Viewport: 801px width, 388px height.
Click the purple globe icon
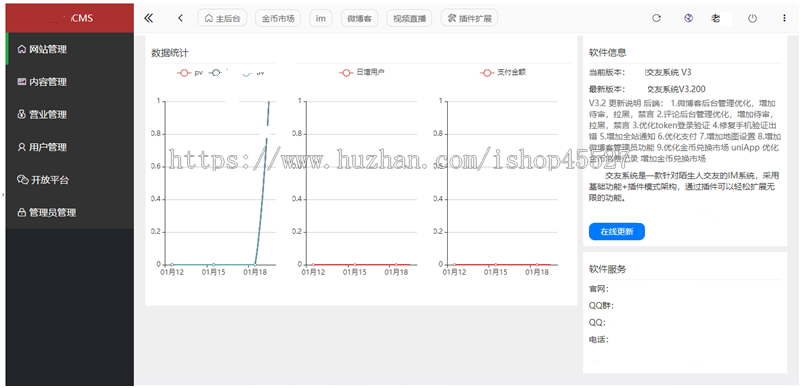click(689, 18)
